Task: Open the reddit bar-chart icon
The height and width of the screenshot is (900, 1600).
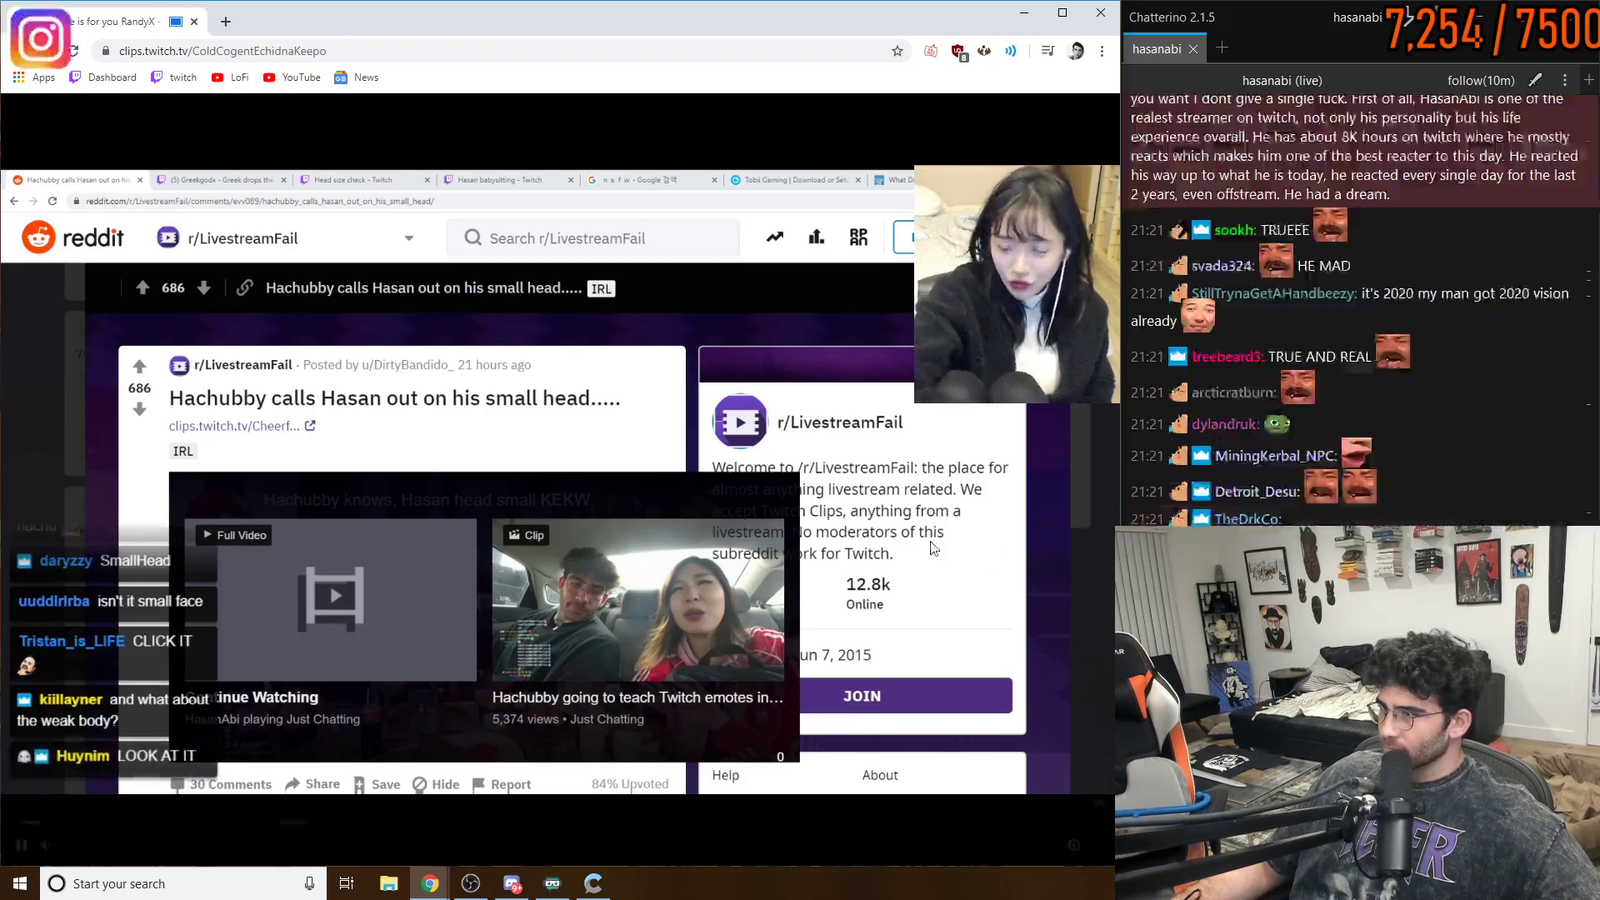Action: click(817, 237)
